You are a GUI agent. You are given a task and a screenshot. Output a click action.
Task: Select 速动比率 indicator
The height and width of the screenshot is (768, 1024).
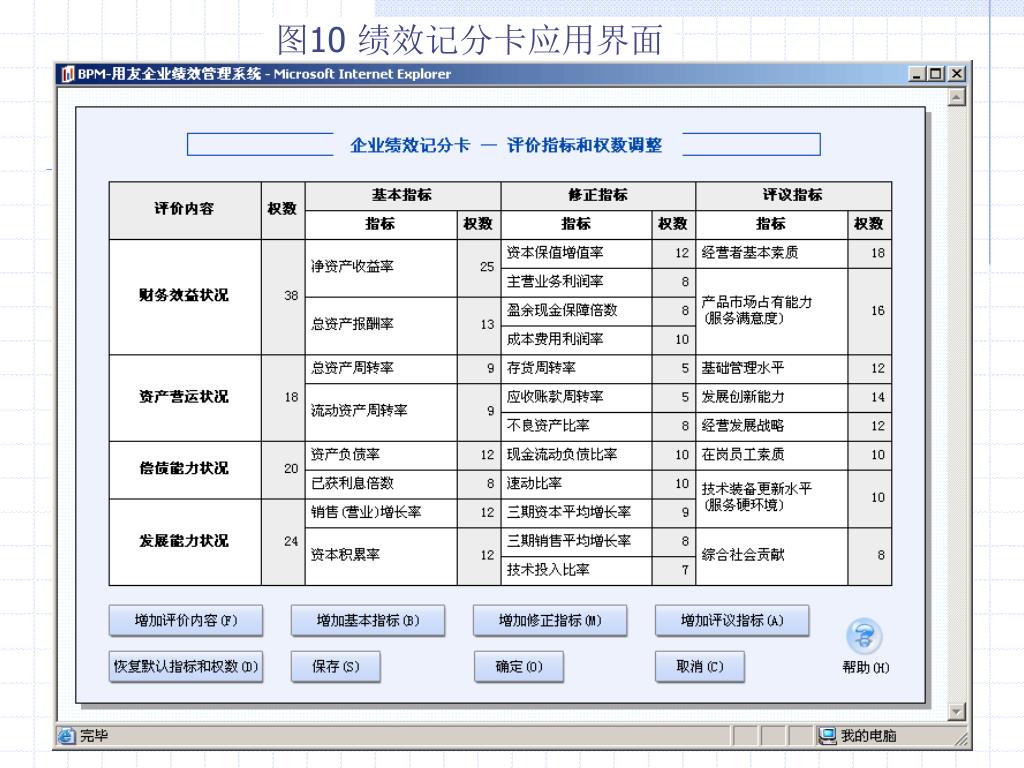[576, 484]
